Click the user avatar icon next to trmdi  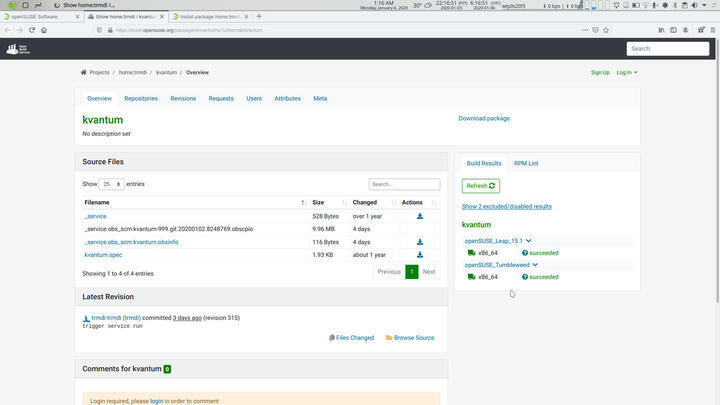point(86,318)
